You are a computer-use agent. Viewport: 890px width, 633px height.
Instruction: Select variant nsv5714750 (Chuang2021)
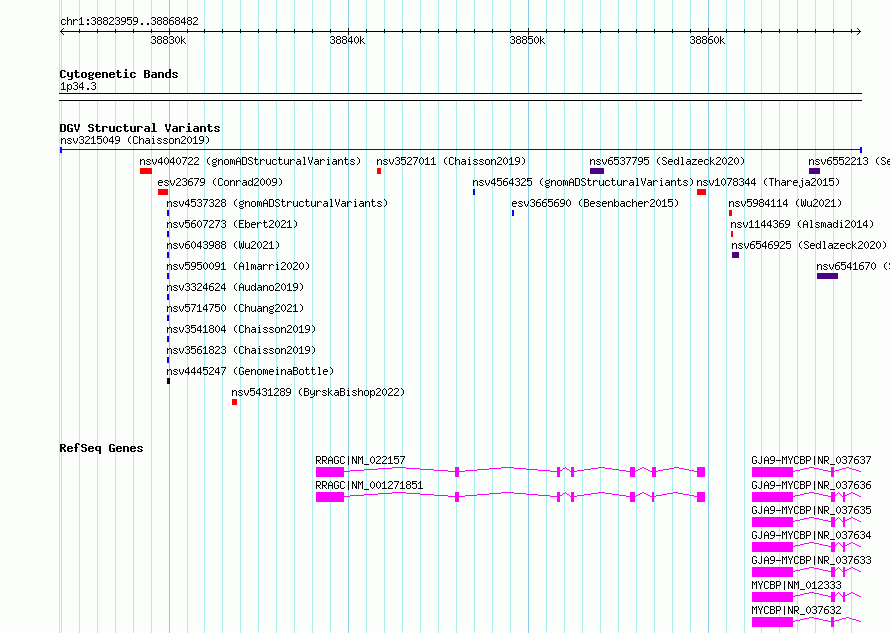tap(235, 308)
